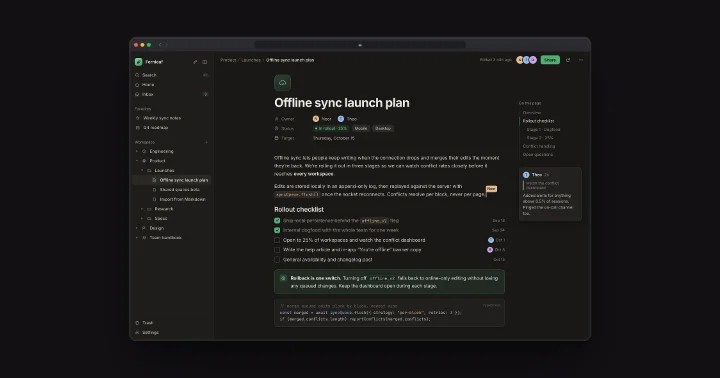Image resolution: width=720 pixels, height=378 pixels.
Task: Open the Weekly sync notes favorite
Action: [x=172, y=118]
